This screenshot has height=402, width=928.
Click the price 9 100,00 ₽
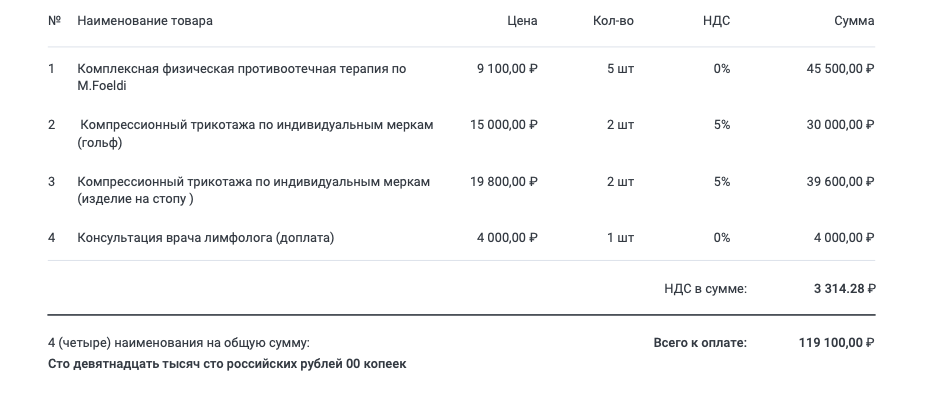[x=507, y=69]
